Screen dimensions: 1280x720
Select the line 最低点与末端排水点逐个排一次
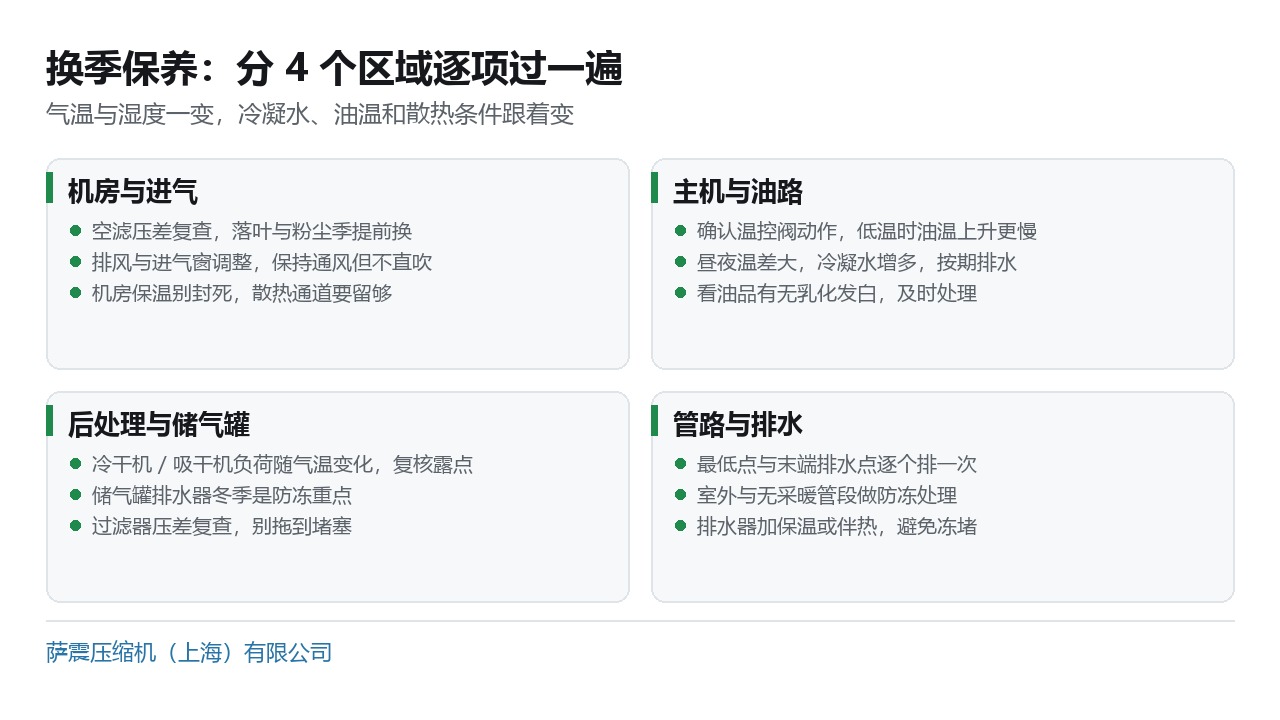[837, 464]
